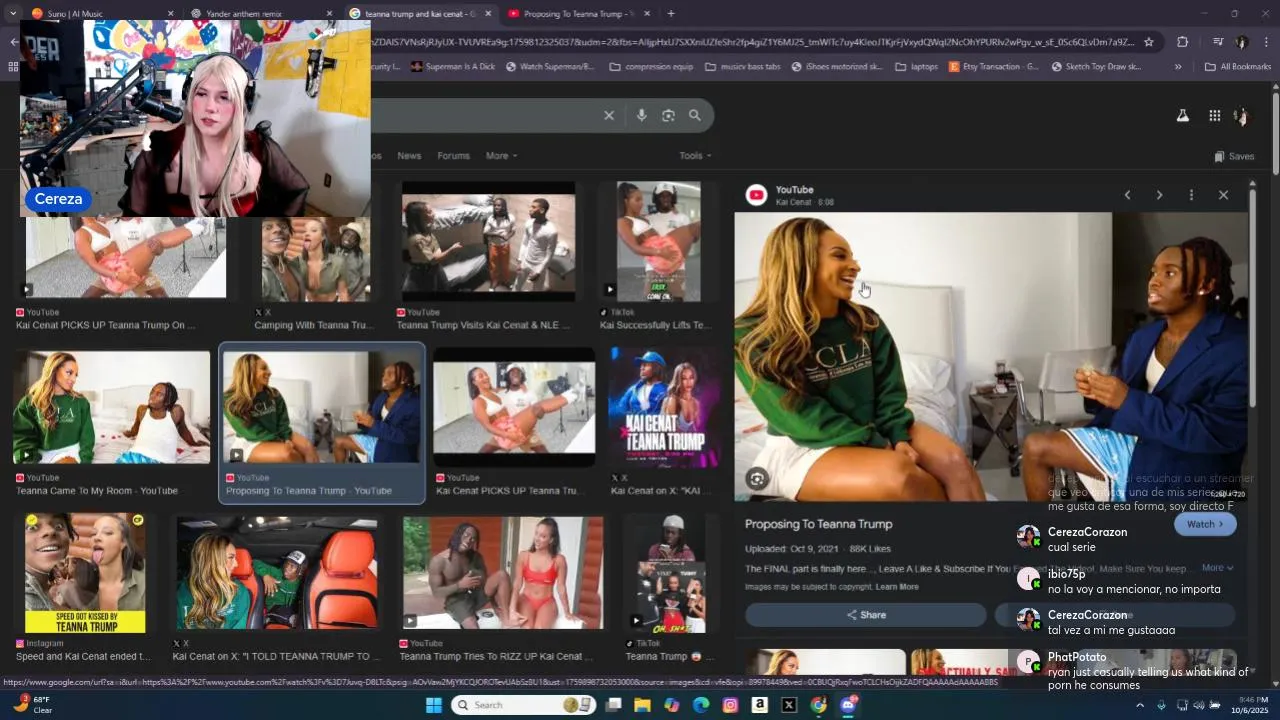This screenshot has height=720, width=1280.
Task: Open 'Speed and Kai Cenat ended' Instagram thumbnail
Action: tap(85, 573)
